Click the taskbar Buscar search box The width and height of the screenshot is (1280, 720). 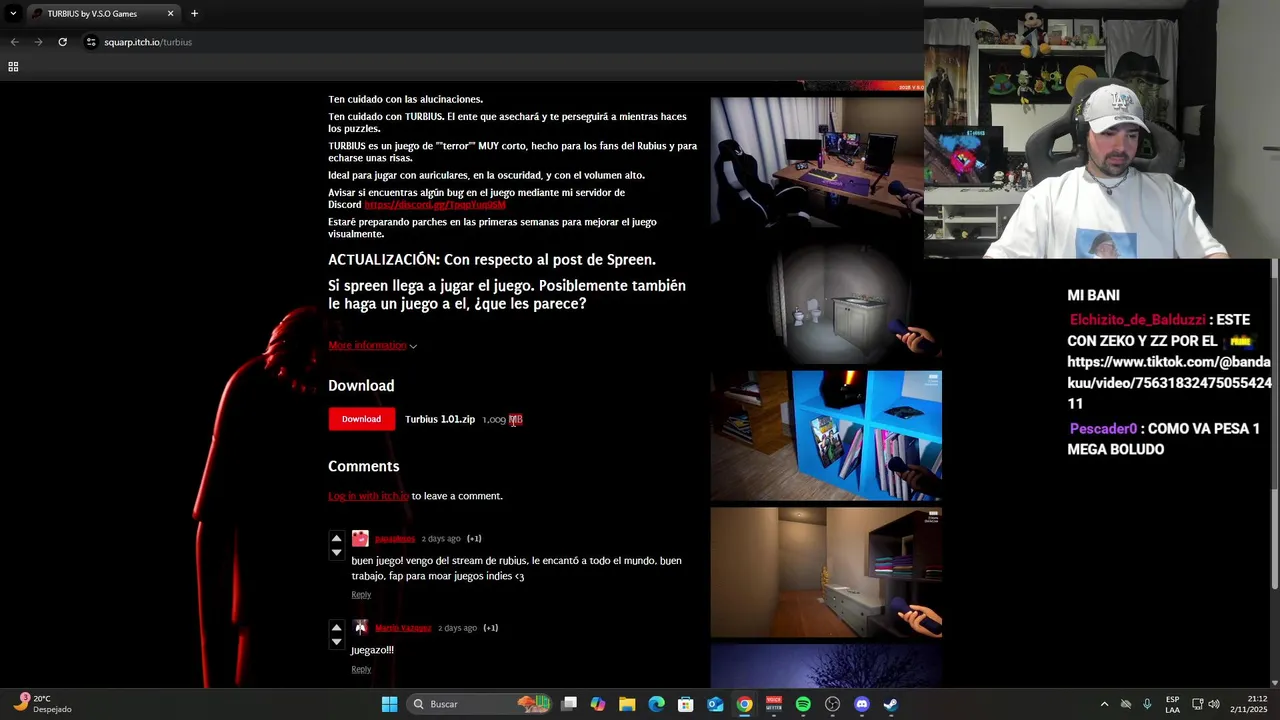(481, 704)
